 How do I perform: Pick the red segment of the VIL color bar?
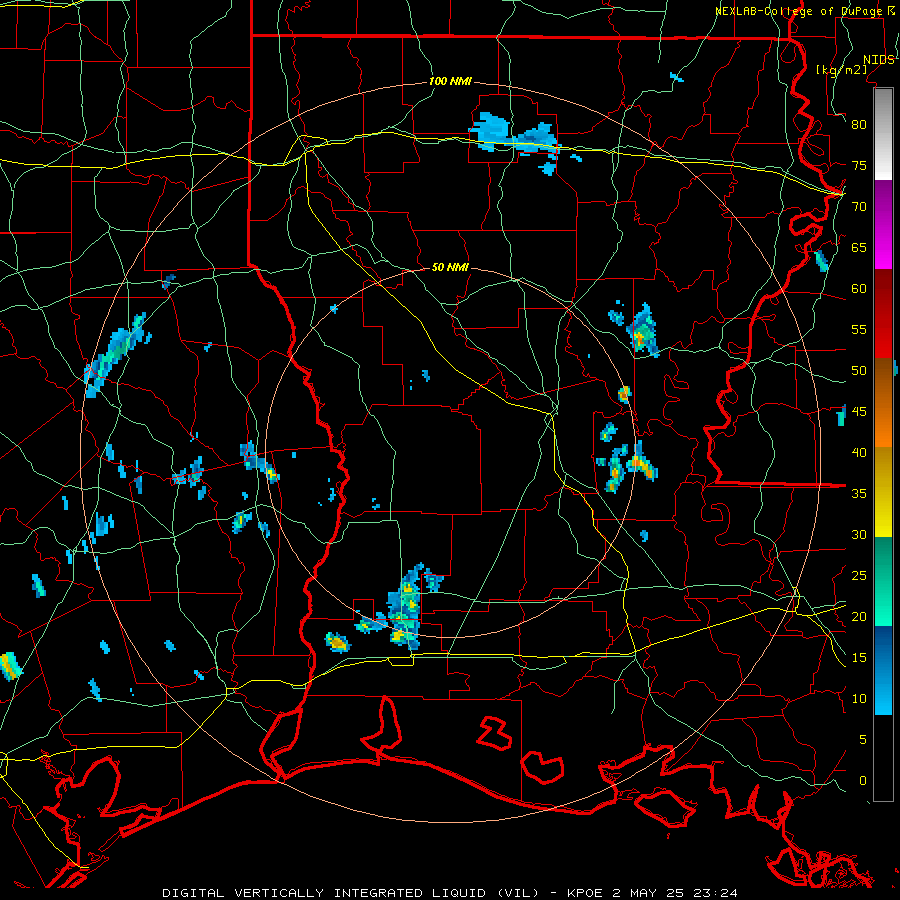click(883, 314)
